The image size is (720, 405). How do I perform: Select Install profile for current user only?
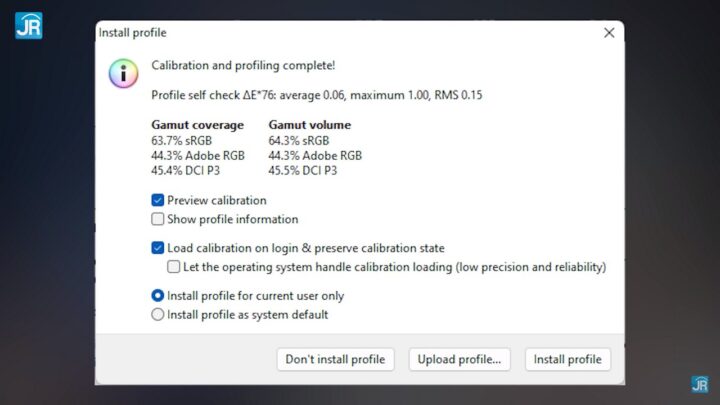click(158, 296)
